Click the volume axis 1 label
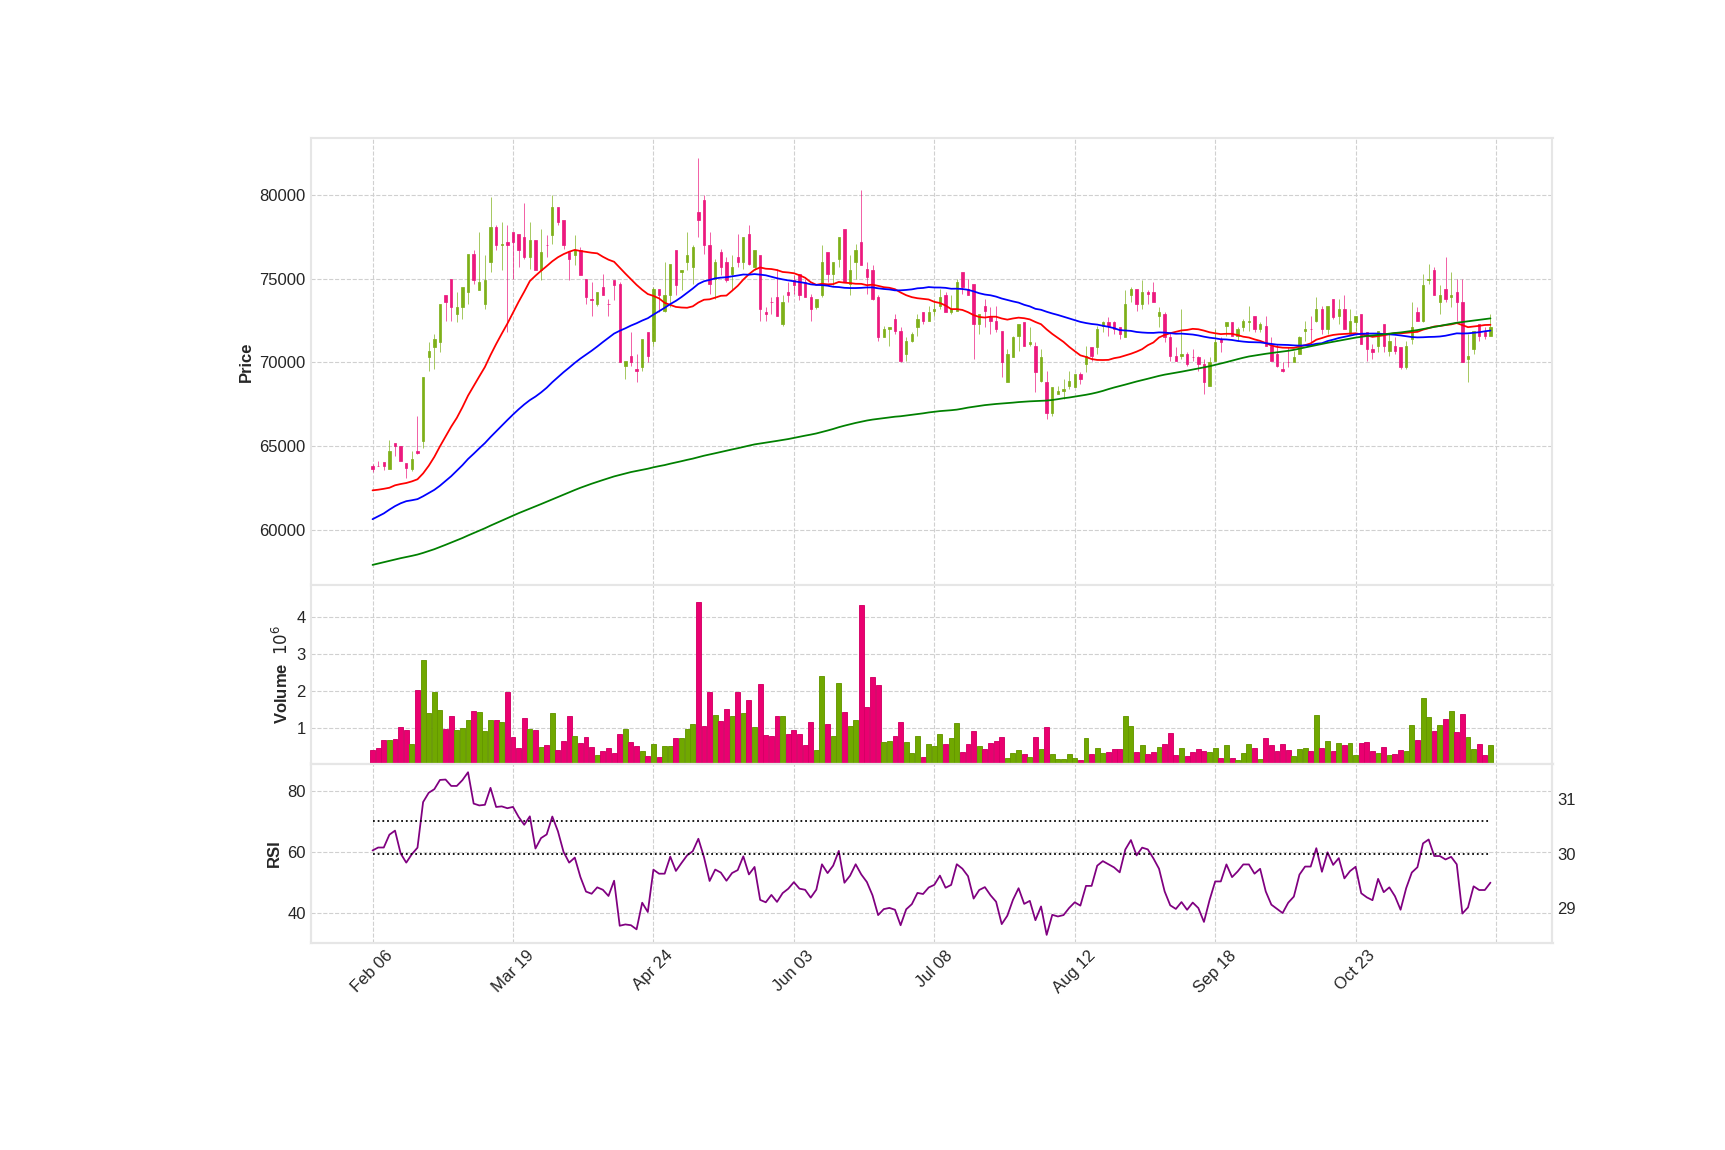Viewport: 1725px width, 1150px height. [301, 729]
